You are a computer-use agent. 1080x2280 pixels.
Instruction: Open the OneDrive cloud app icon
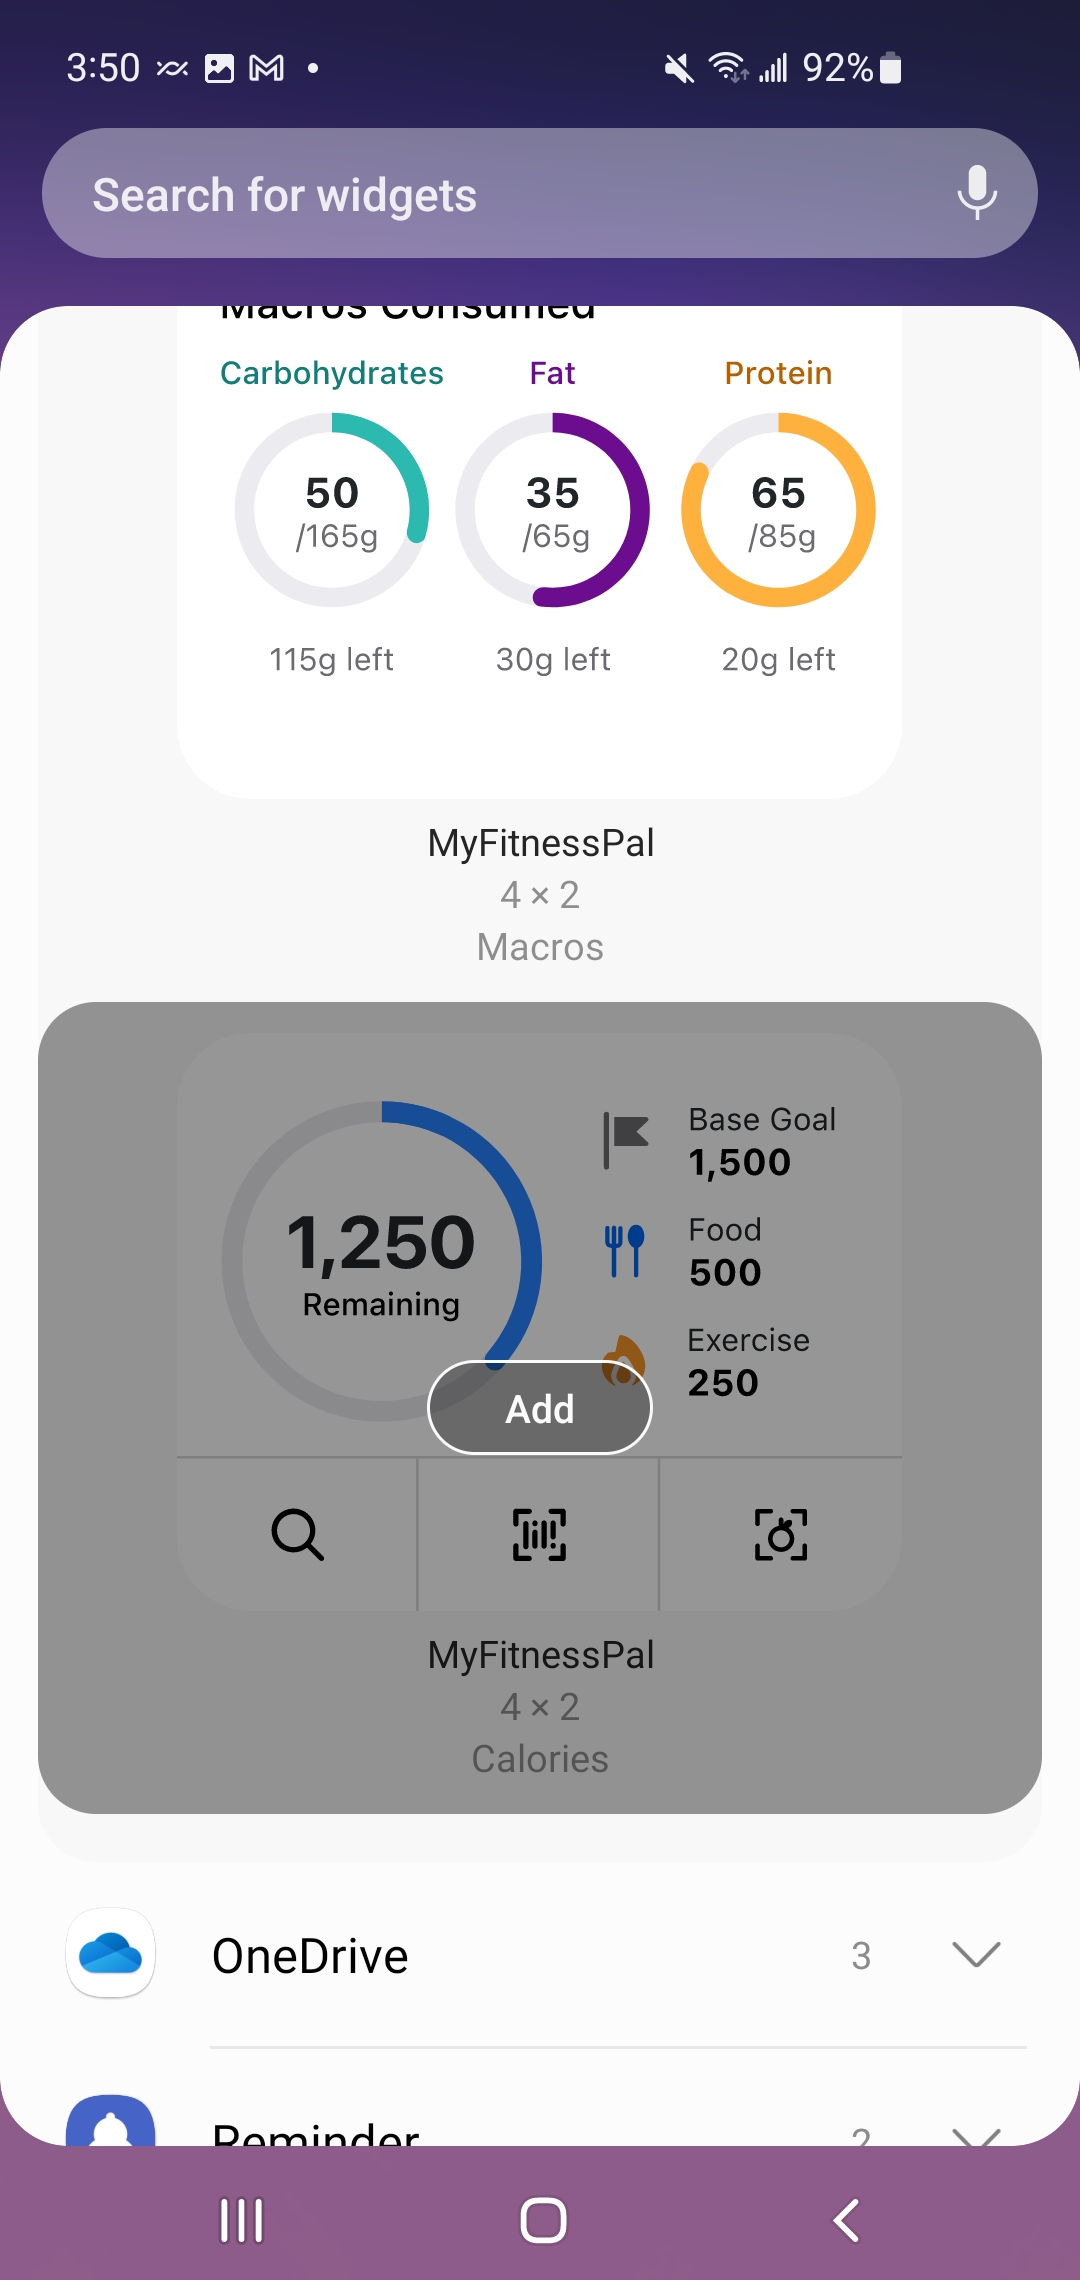click(x=111, y=1953)
